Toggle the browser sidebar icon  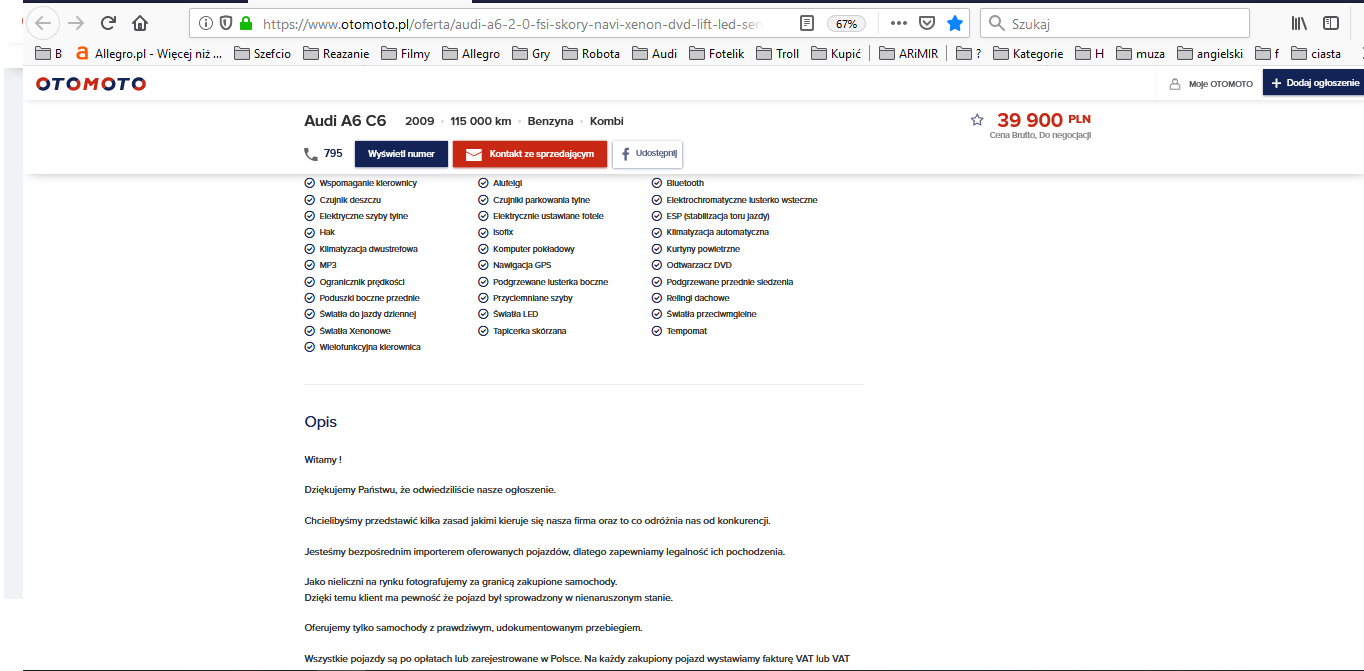1331,23
